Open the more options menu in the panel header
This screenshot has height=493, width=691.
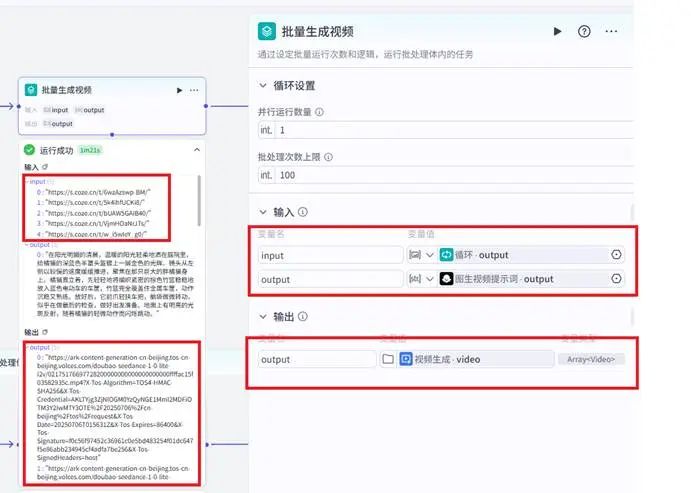tap(611, 31)
